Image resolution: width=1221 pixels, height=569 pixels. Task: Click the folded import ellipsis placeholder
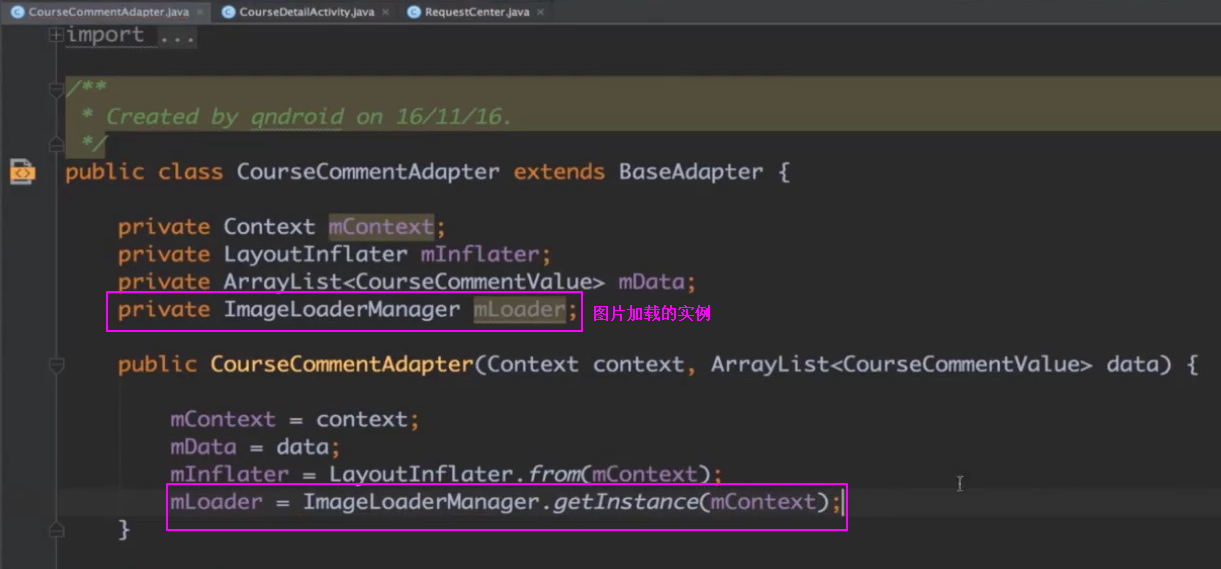pyautogui.click(x=178, y=35)
